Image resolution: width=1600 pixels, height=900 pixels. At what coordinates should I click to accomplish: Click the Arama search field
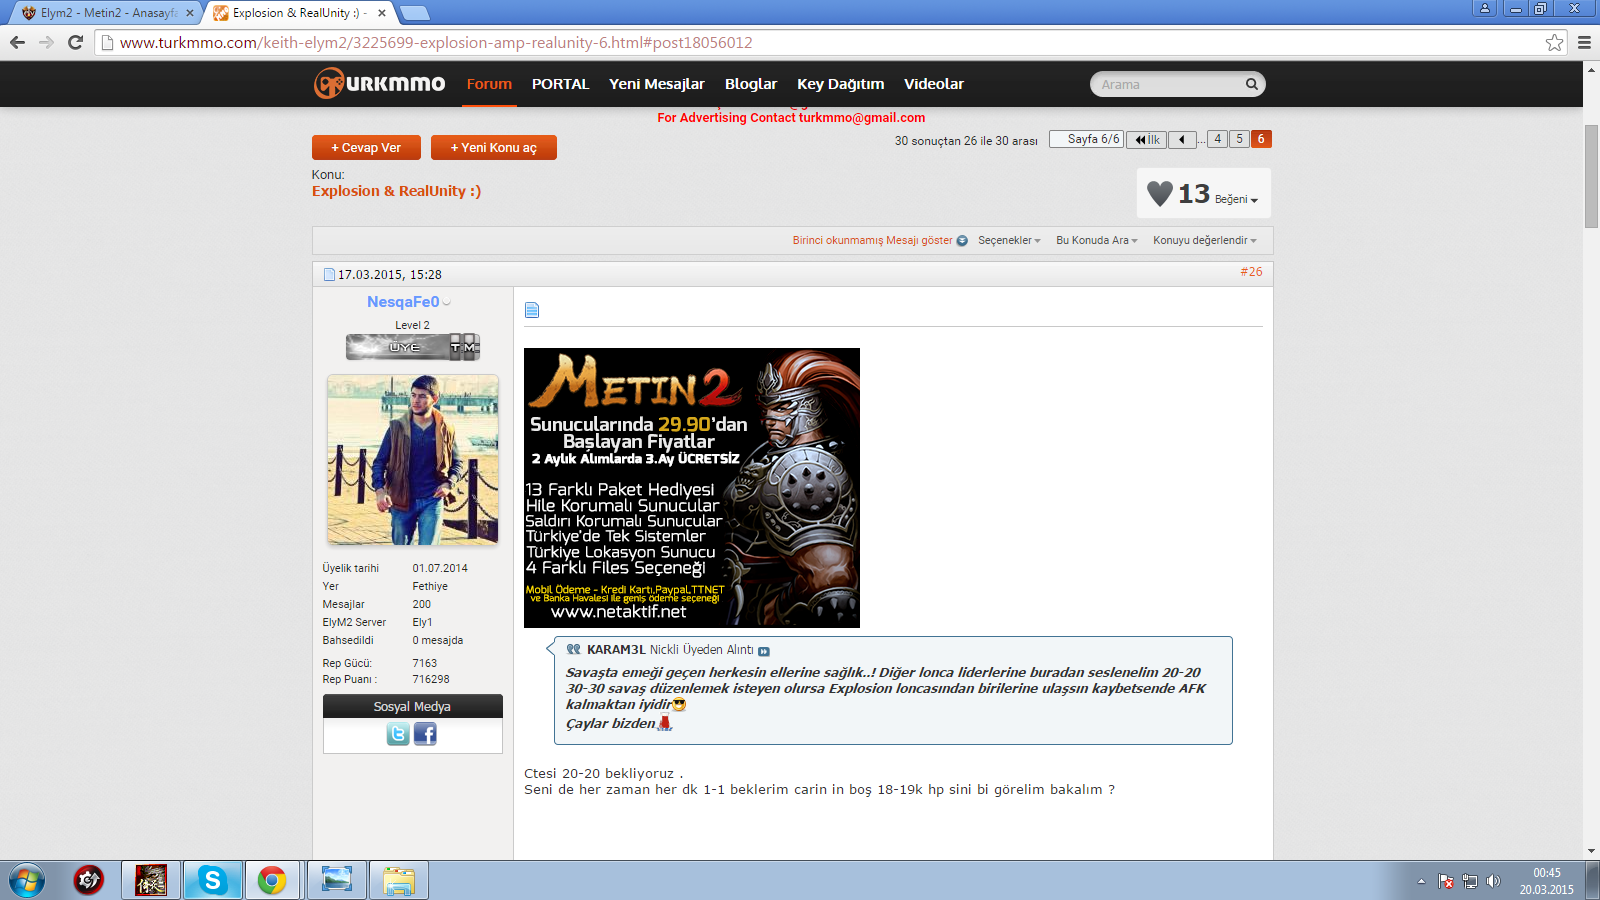[x=1168, y=84]
